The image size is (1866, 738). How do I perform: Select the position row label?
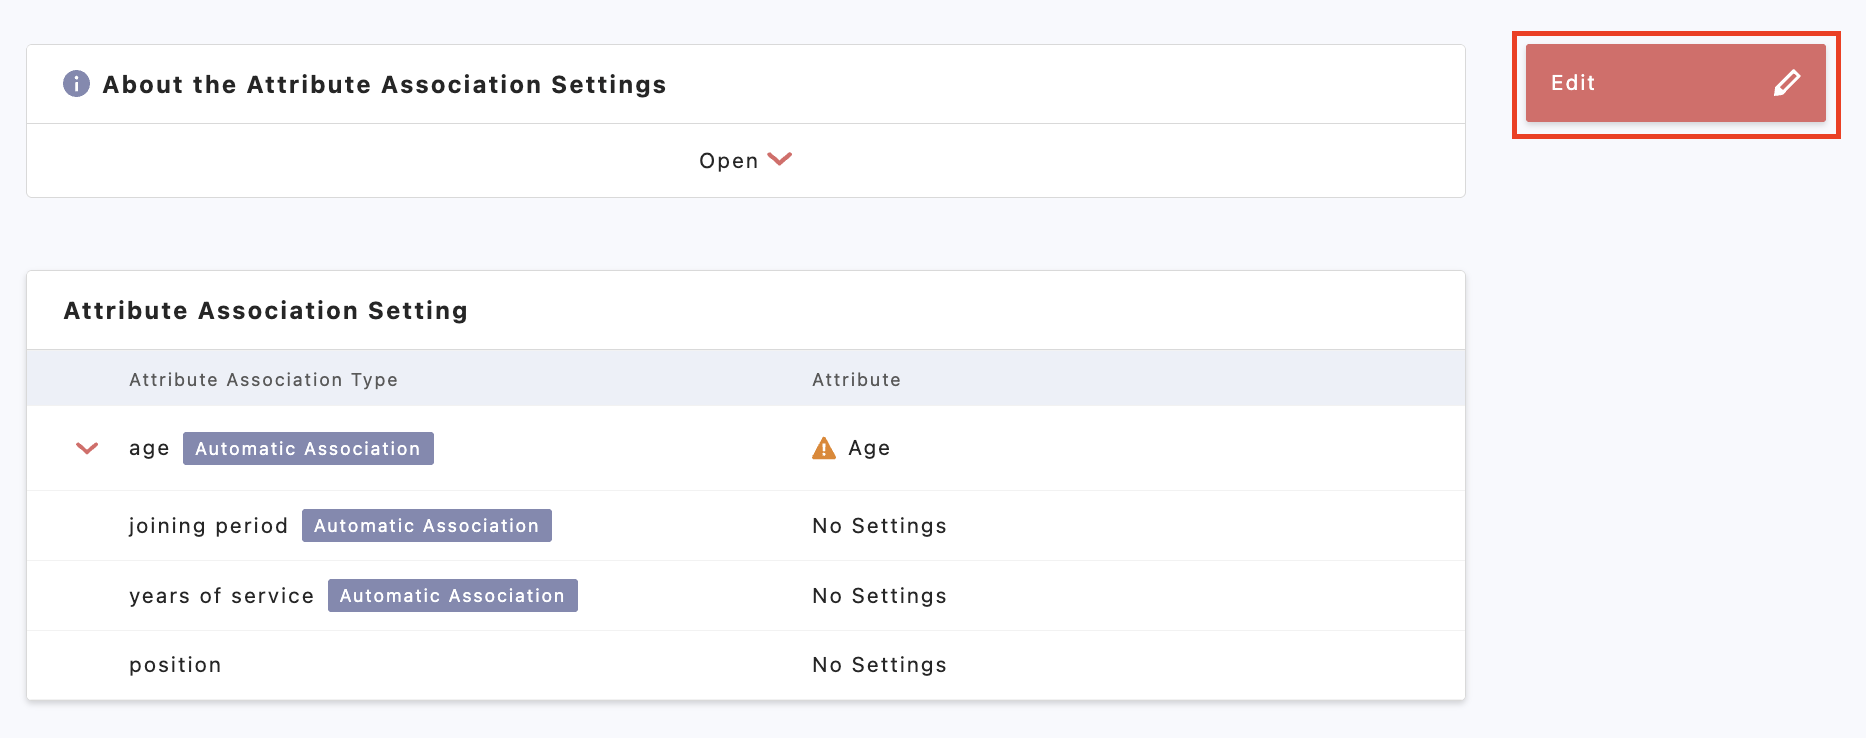coord(175,665)
